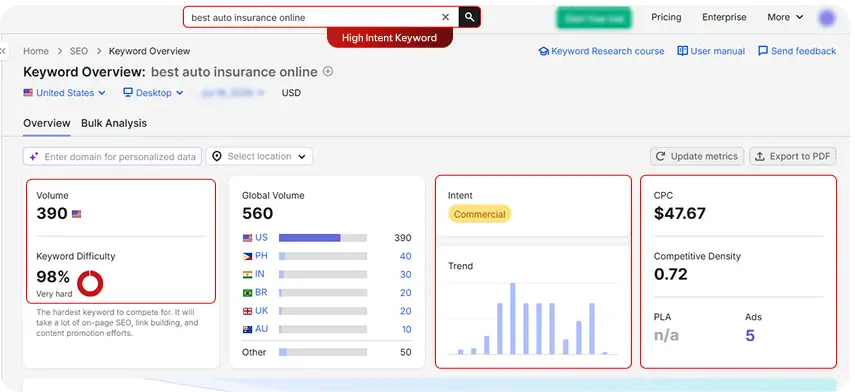Click the Other volume bar
Screen dimensions: 855x392
(x=323, y=352)
